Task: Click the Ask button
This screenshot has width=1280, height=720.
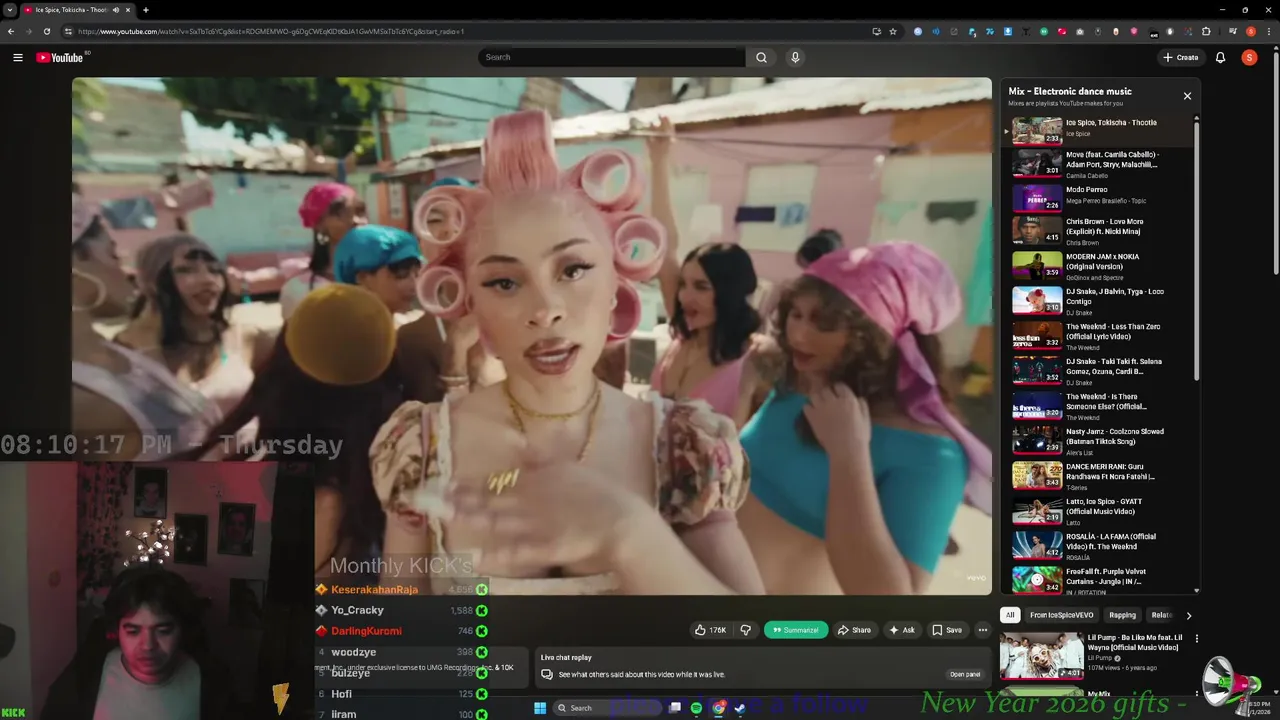Action: click(x=902, y=630)
